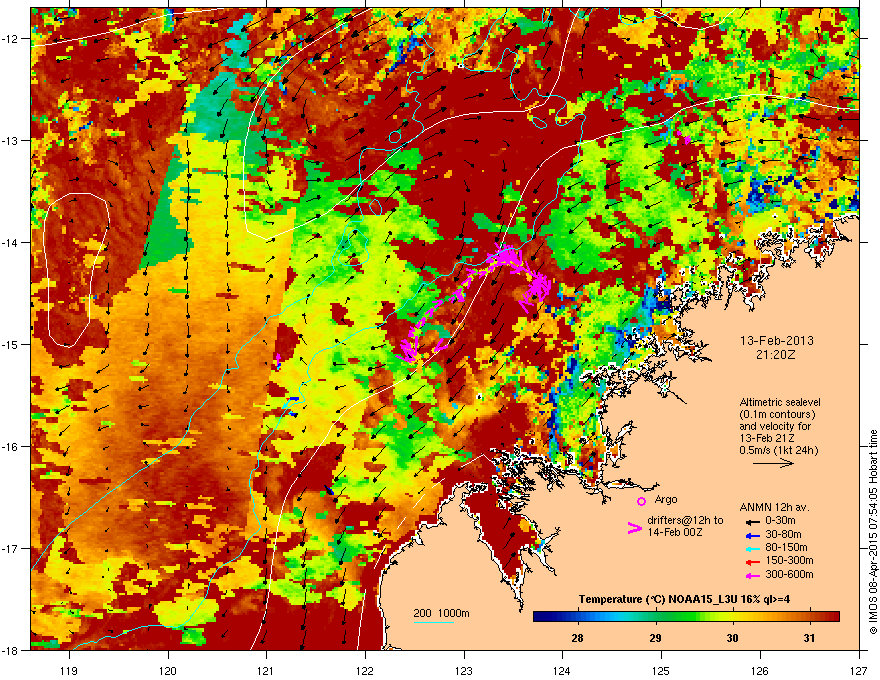Viewport: 880px width, 680px height.
Task: Click the time label 21:20Z
Action: pos(775,355)
